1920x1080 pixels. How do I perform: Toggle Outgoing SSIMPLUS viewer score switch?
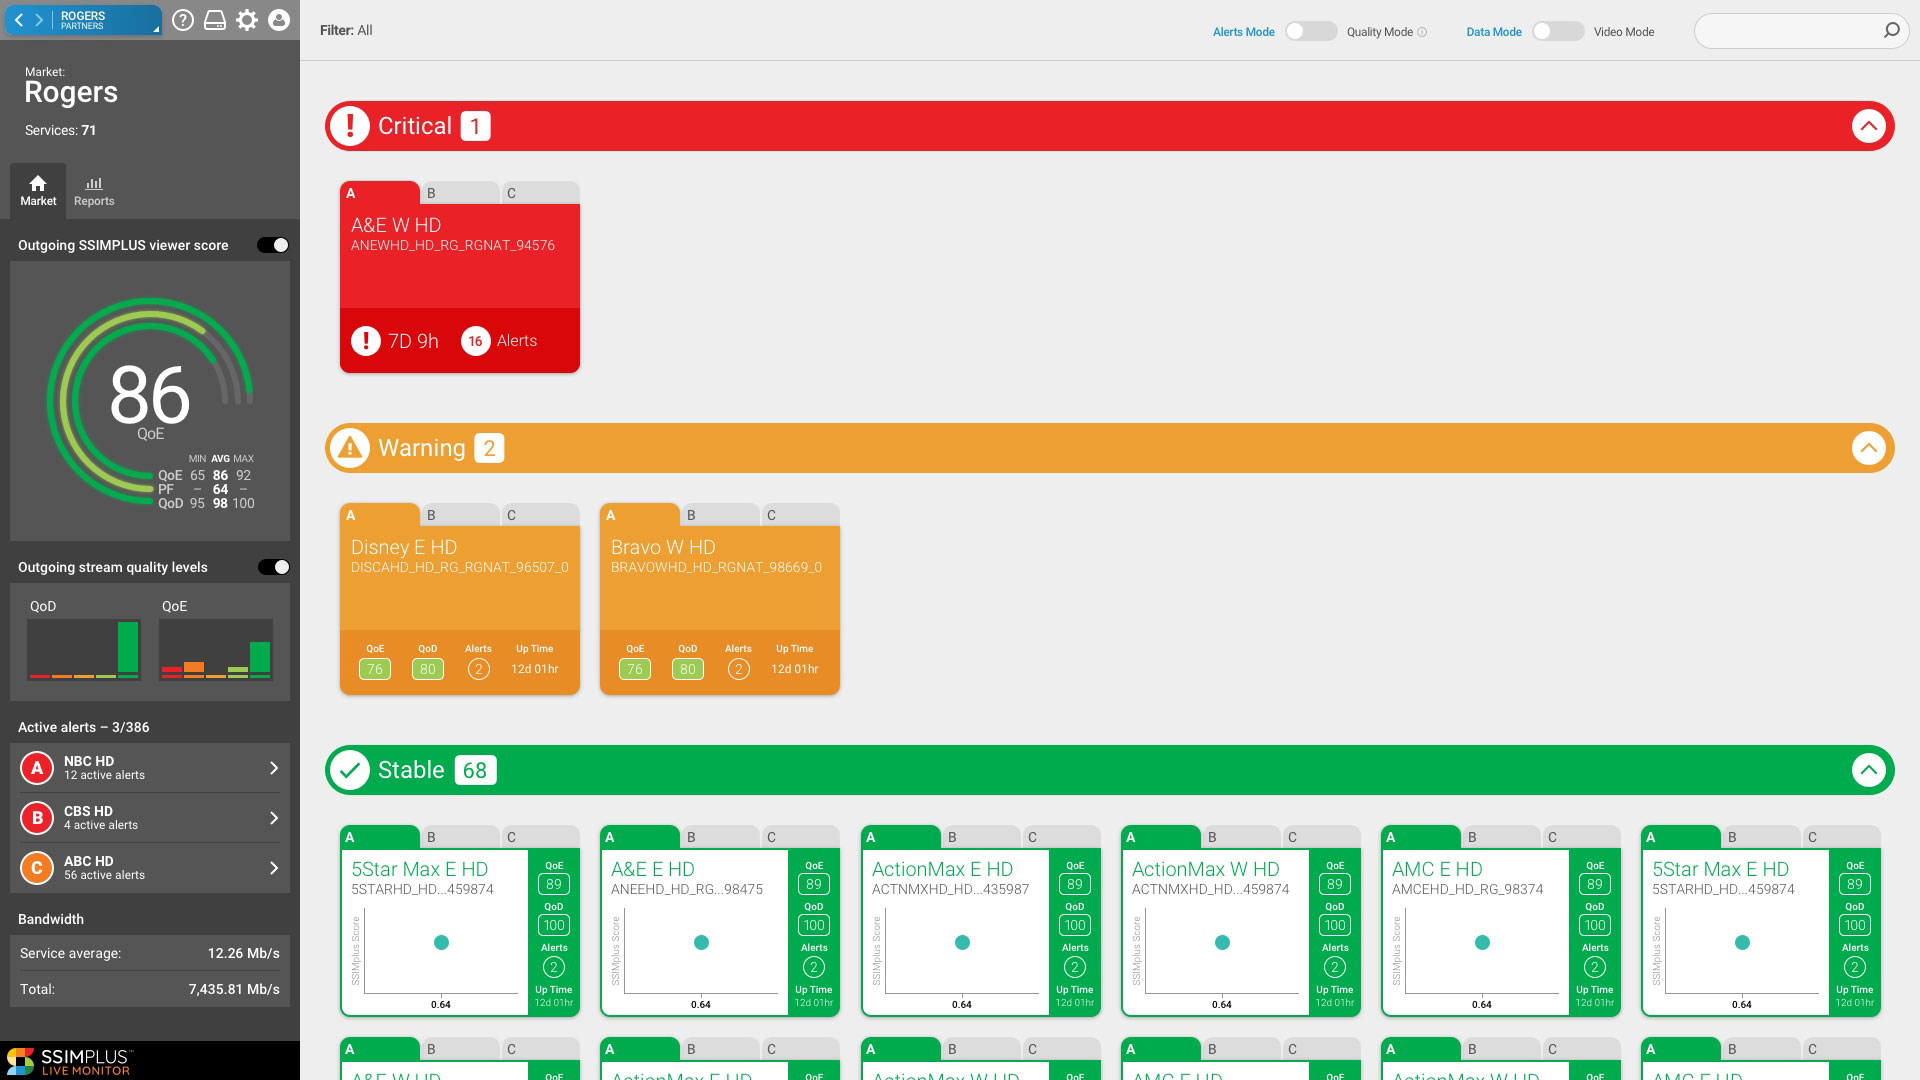pos(273,245)
